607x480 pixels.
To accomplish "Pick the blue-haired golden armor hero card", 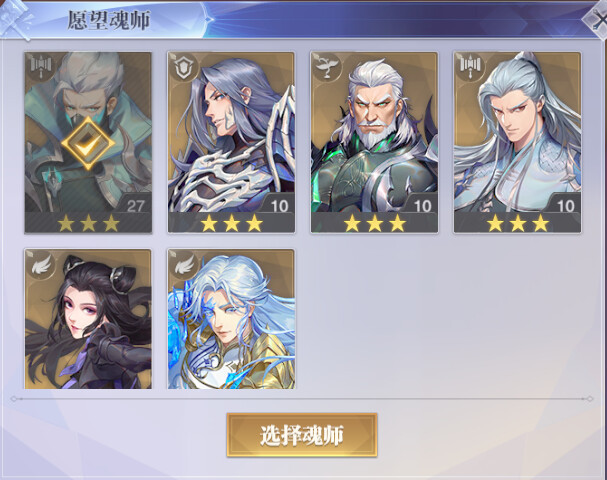I will coord(231,319).
